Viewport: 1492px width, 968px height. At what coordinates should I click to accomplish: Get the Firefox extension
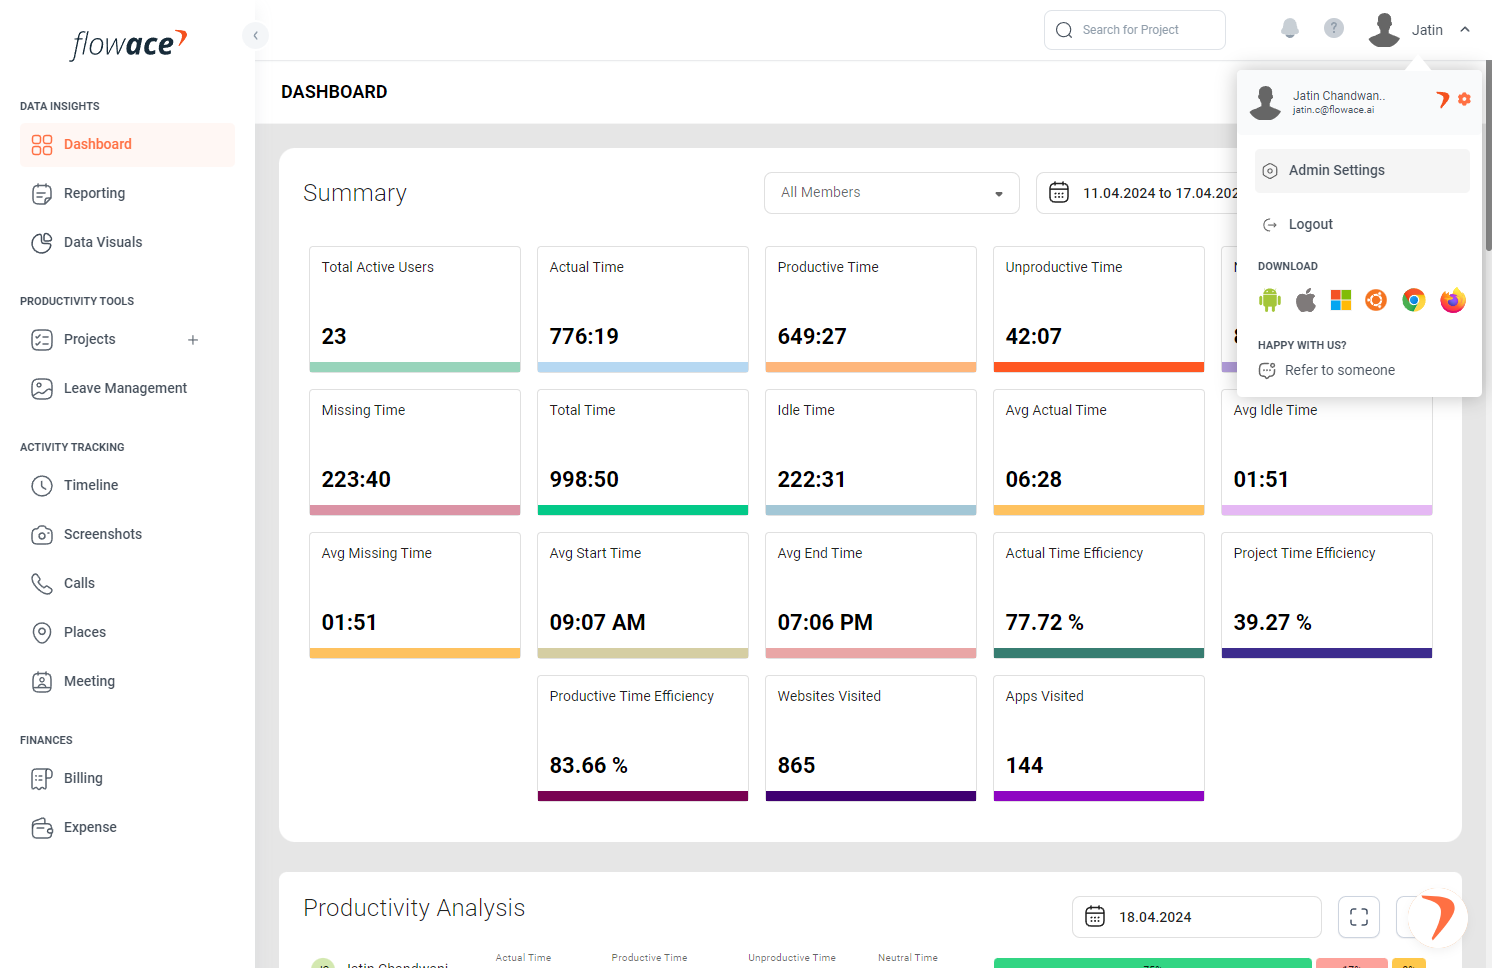(x=1453, y=300)
